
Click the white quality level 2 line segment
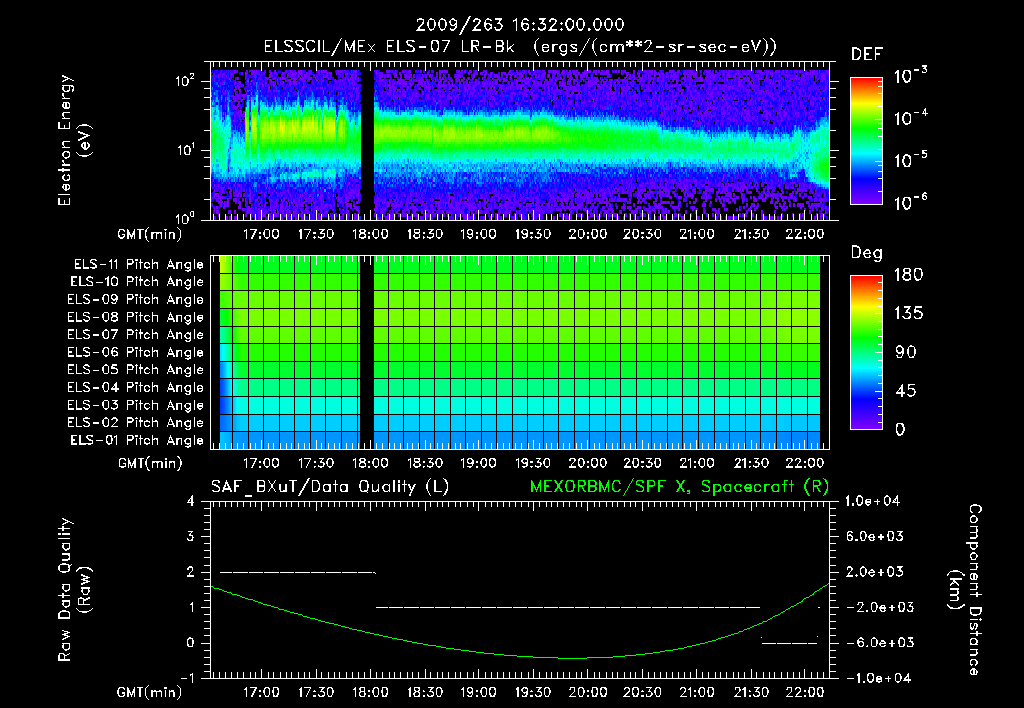[x=298, y=572]
